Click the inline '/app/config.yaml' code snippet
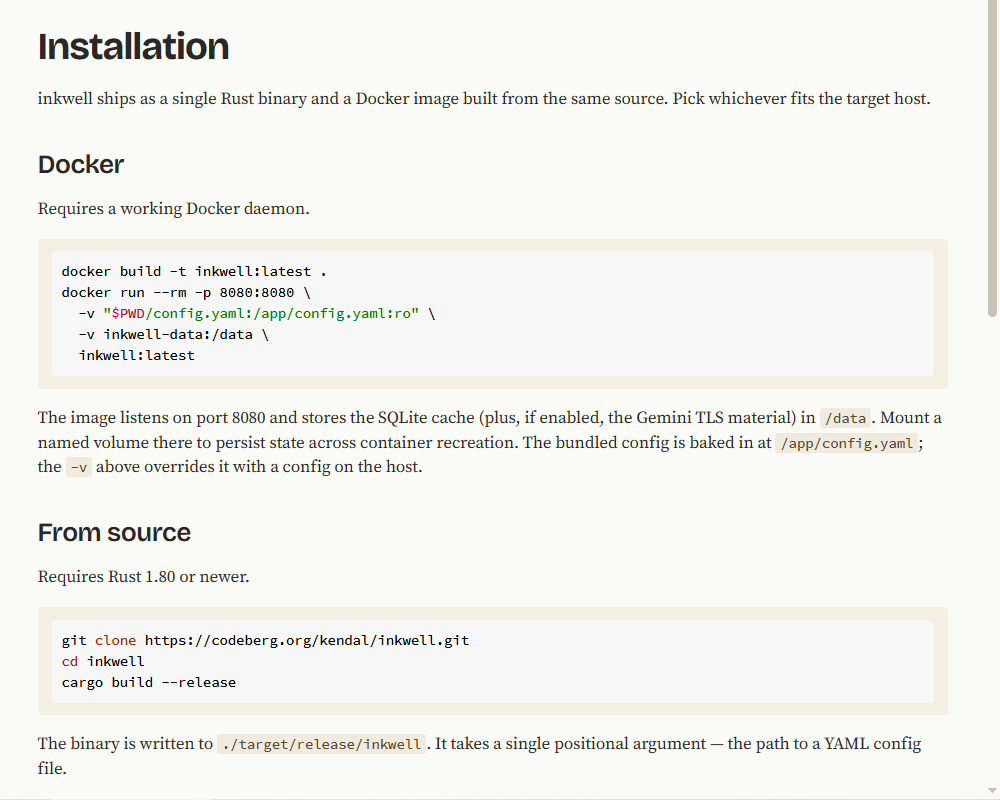The height and width of the screenshot is (800, 1000). [x=847, y=443]
